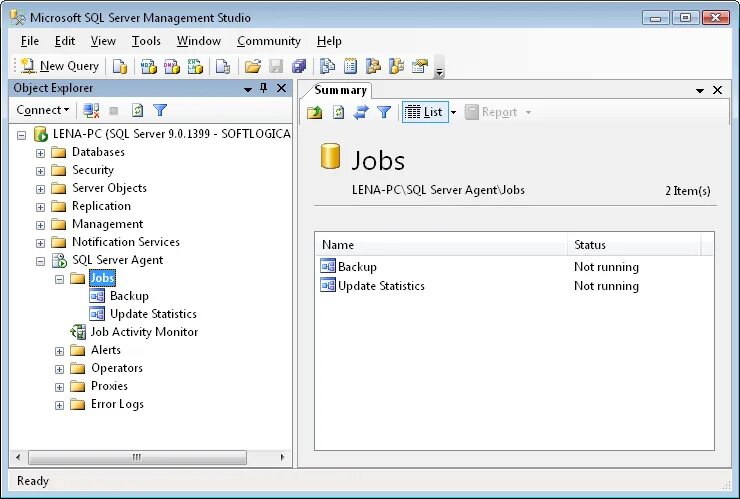Click the Analysis Services MDX Query icon
The height and width of the screenshot is (499, 740).
pos(149,66)
